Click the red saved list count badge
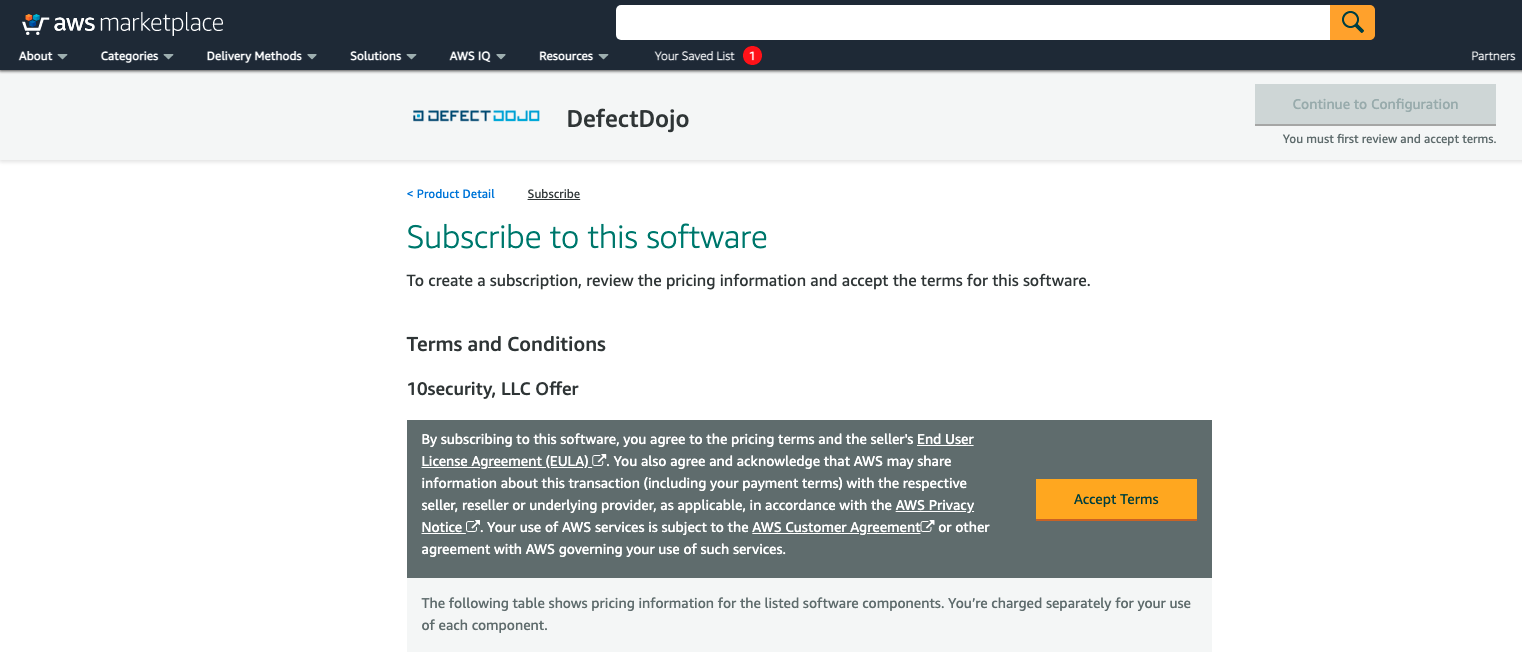This screenshot has height=652, width=1522. click(x=753, y=56)
